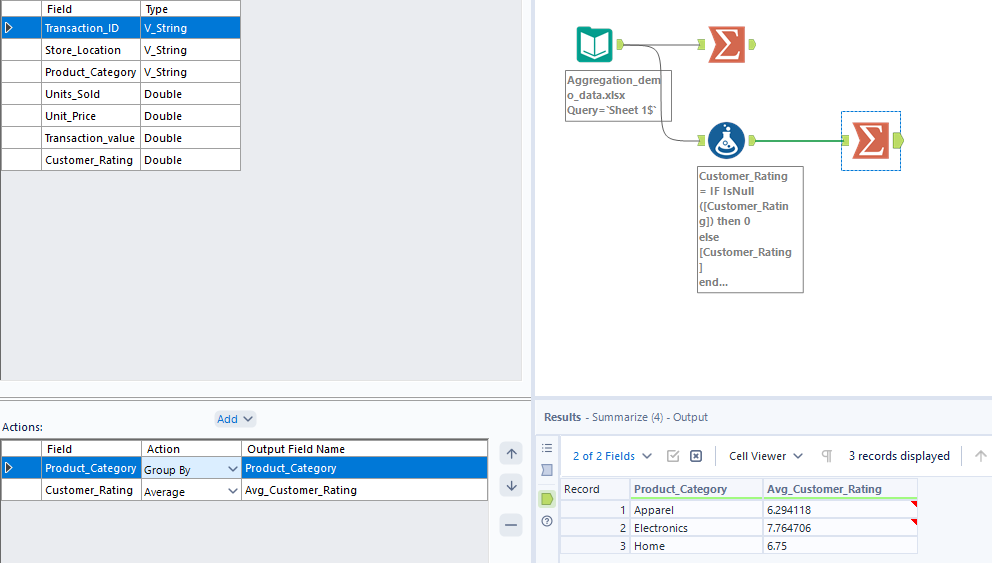Select the Input Data tool on canvas

(x=595, y=44)
